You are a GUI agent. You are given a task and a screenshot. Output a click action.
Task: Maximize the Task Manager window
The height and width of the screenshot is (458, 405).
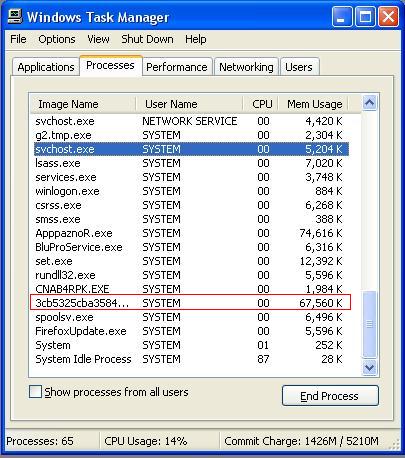click(365, 17)
